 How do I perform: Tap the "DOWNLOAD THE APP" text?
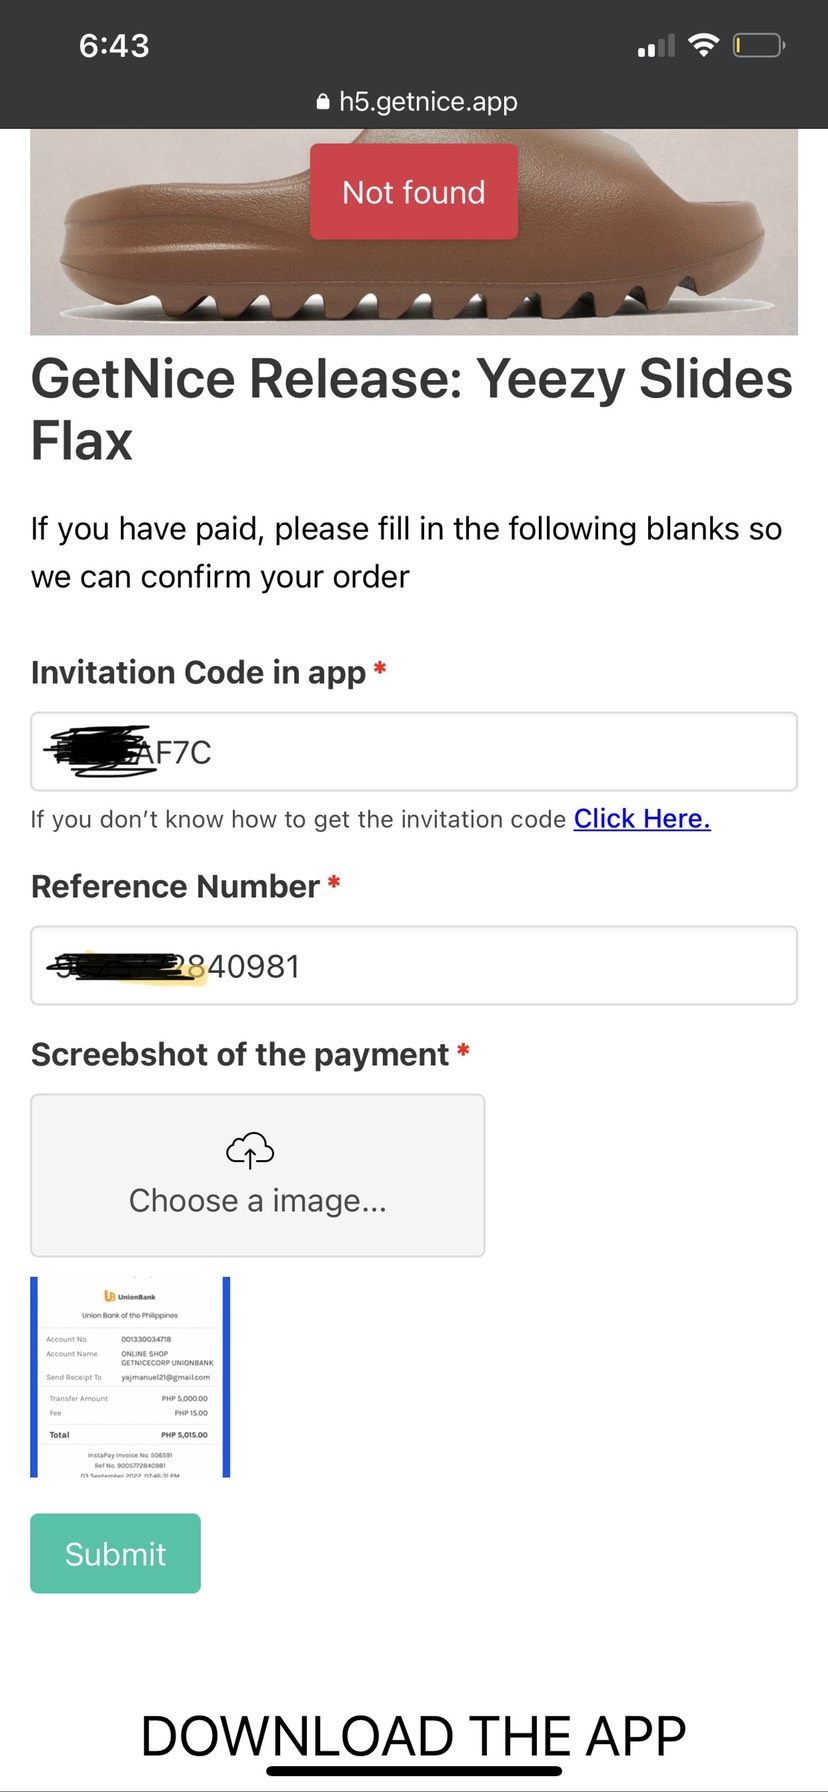[x=413, y=1734]
